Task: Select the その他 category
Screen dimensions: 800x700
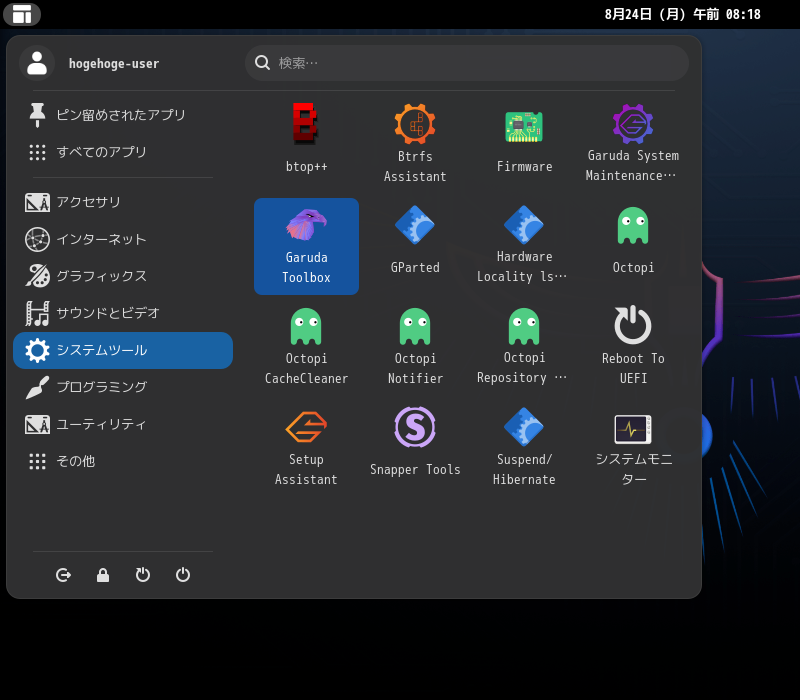Action: (123, 461)
